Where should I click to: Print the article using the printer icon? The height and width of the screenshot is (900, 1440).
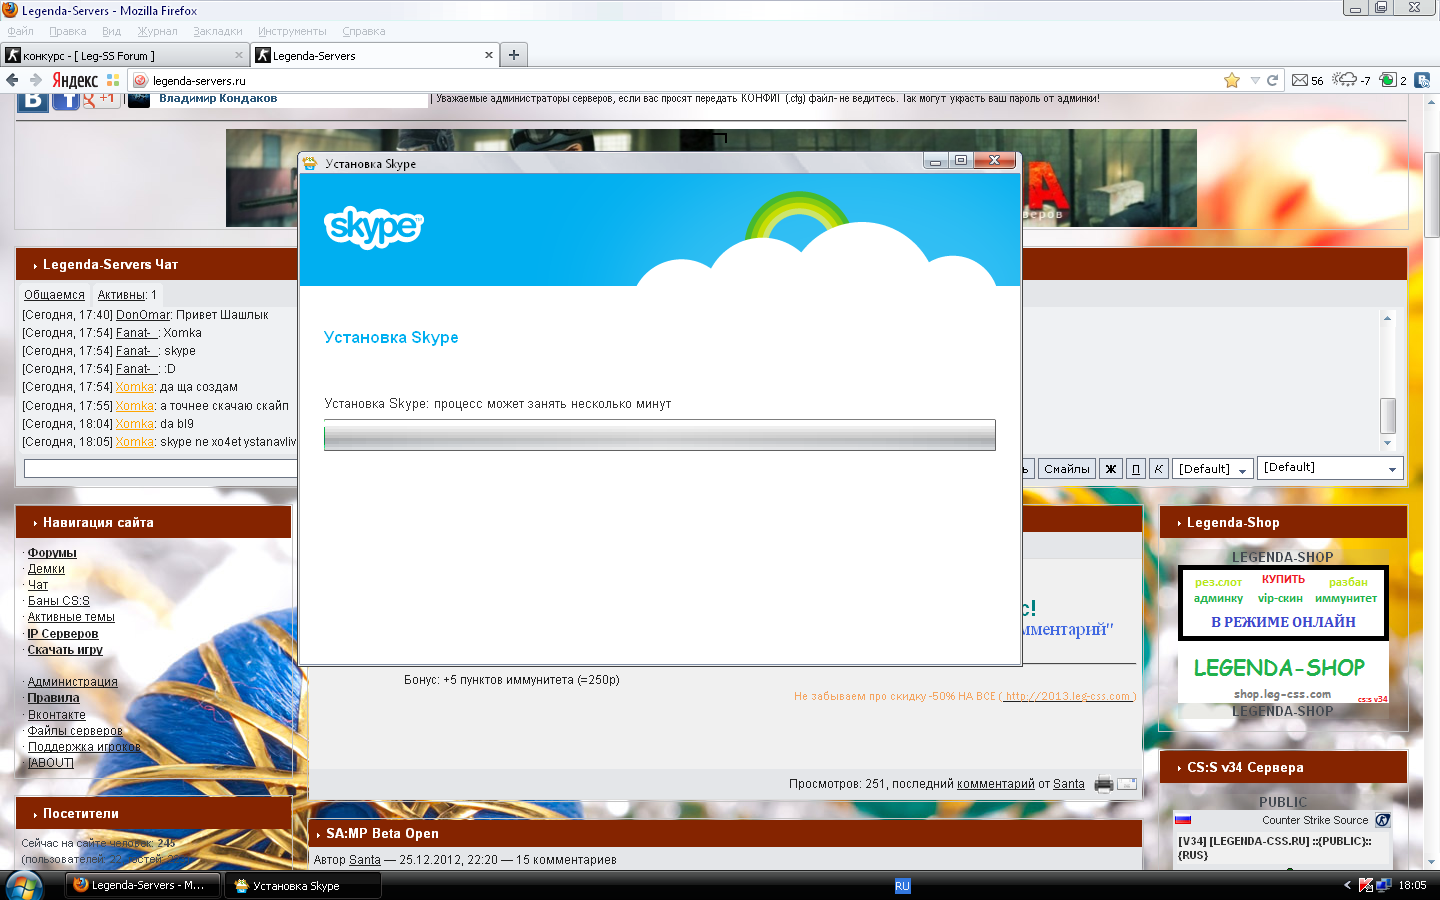pyautogui.click(x=1104, y=784)
